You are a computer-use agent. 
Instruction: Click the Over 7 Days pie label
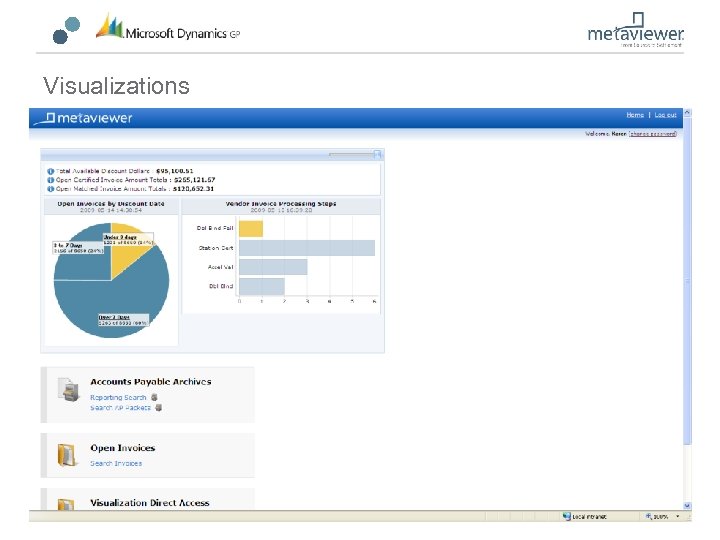(x=123, y=320)
